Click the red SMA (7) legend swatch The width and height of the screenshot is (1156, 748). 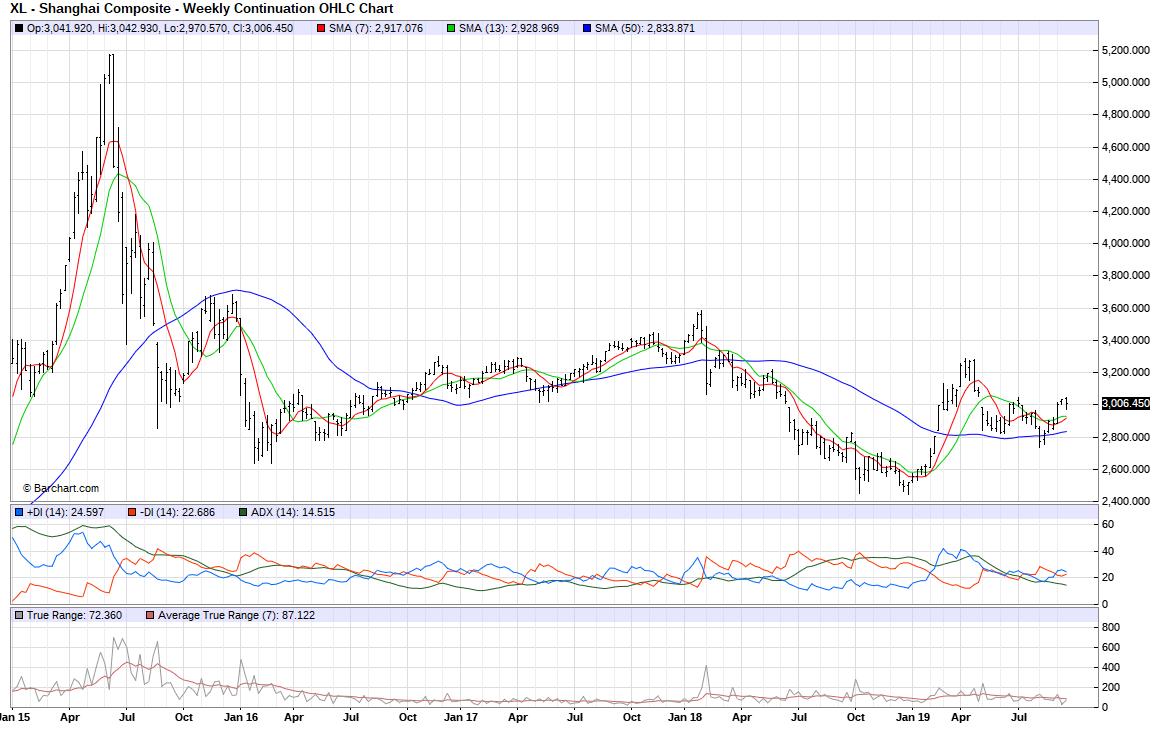point(323,28)
